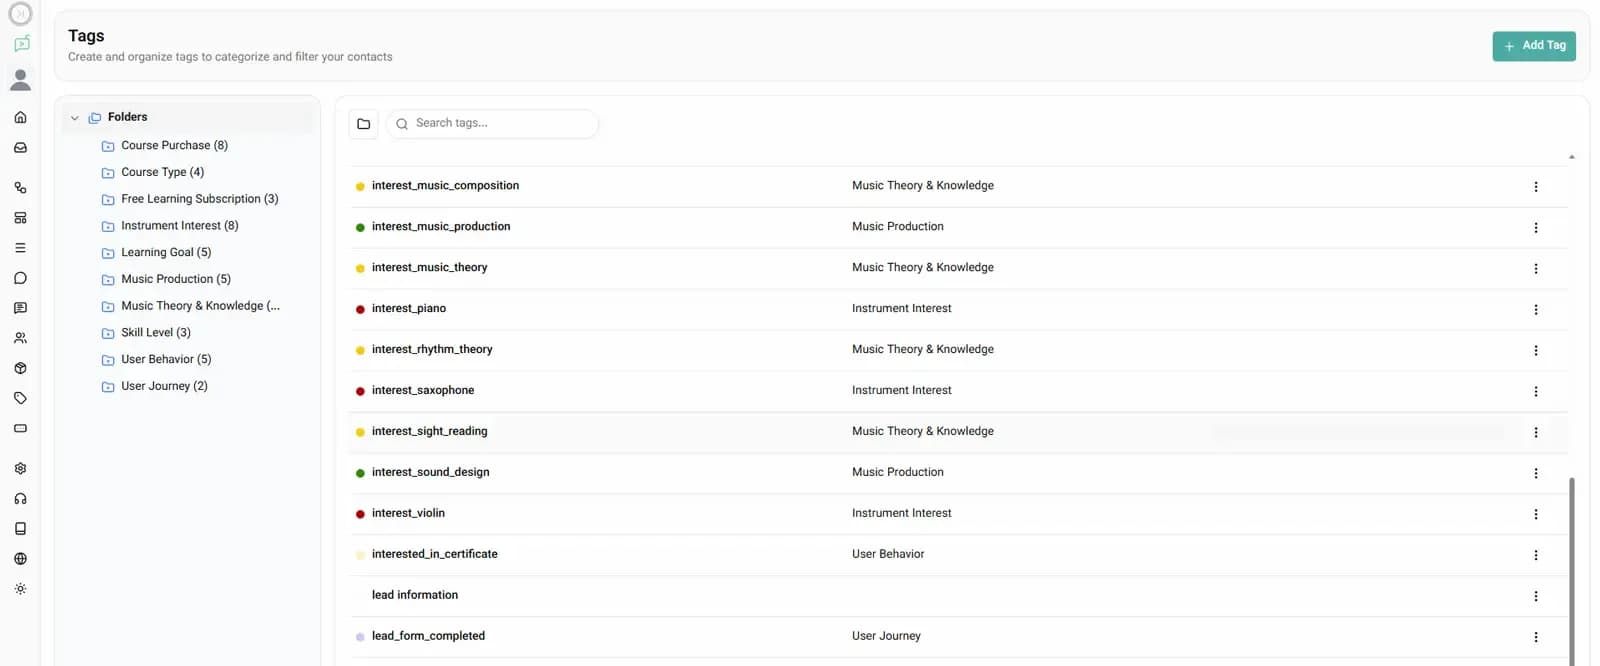The height and width of the screenshot is (666, 1600).
Task: Click green color dot of interest_music_production
Action: [x=360, y=228]
